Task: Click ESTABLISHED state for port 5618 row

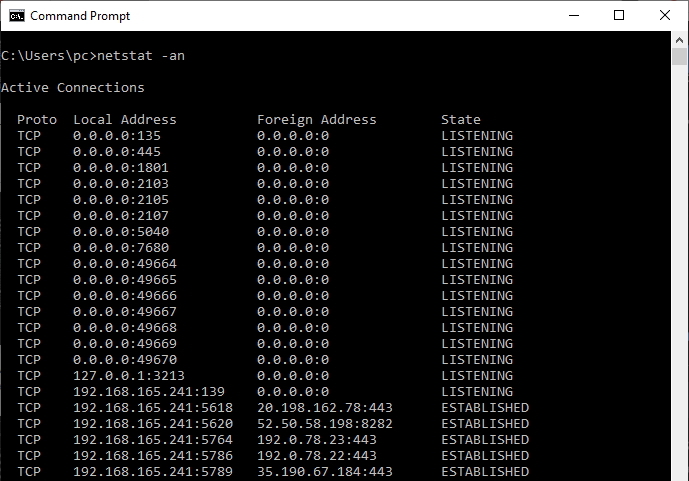Action: tap(485, 408)
